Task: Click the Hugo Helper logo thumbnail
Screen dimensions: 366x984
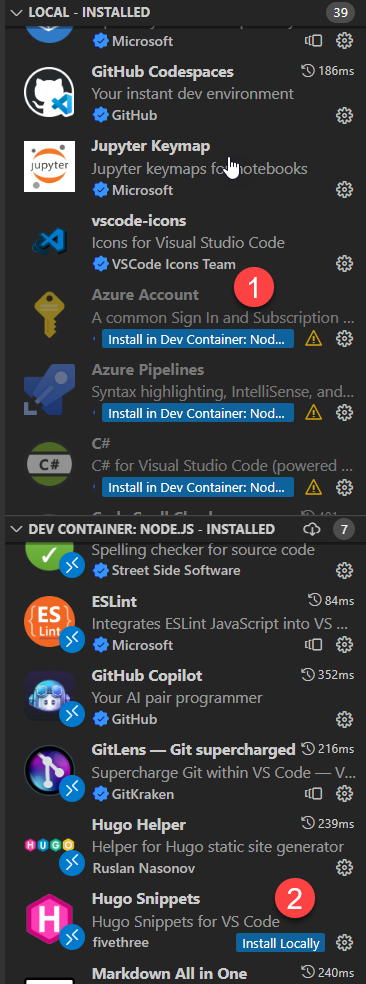Action: click(49, 845)
